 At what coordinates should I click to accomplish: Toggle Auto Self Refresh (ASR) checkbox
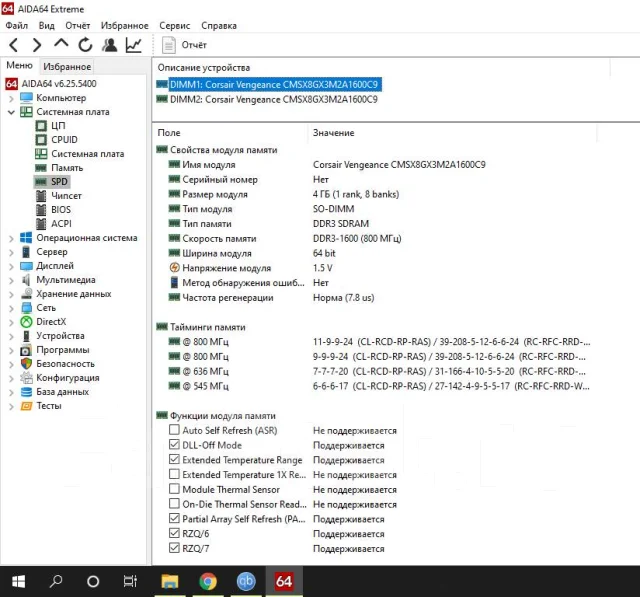[x=174, y=430]
